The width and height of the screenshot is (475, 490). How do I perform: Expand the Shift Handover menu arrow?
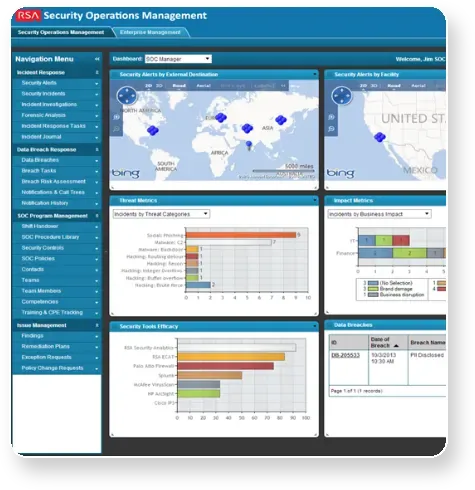click(97, 227)
